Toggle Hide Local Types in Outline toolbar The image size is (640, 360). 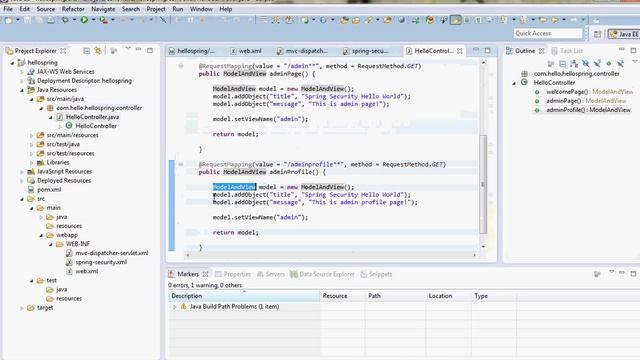[620, 64]
